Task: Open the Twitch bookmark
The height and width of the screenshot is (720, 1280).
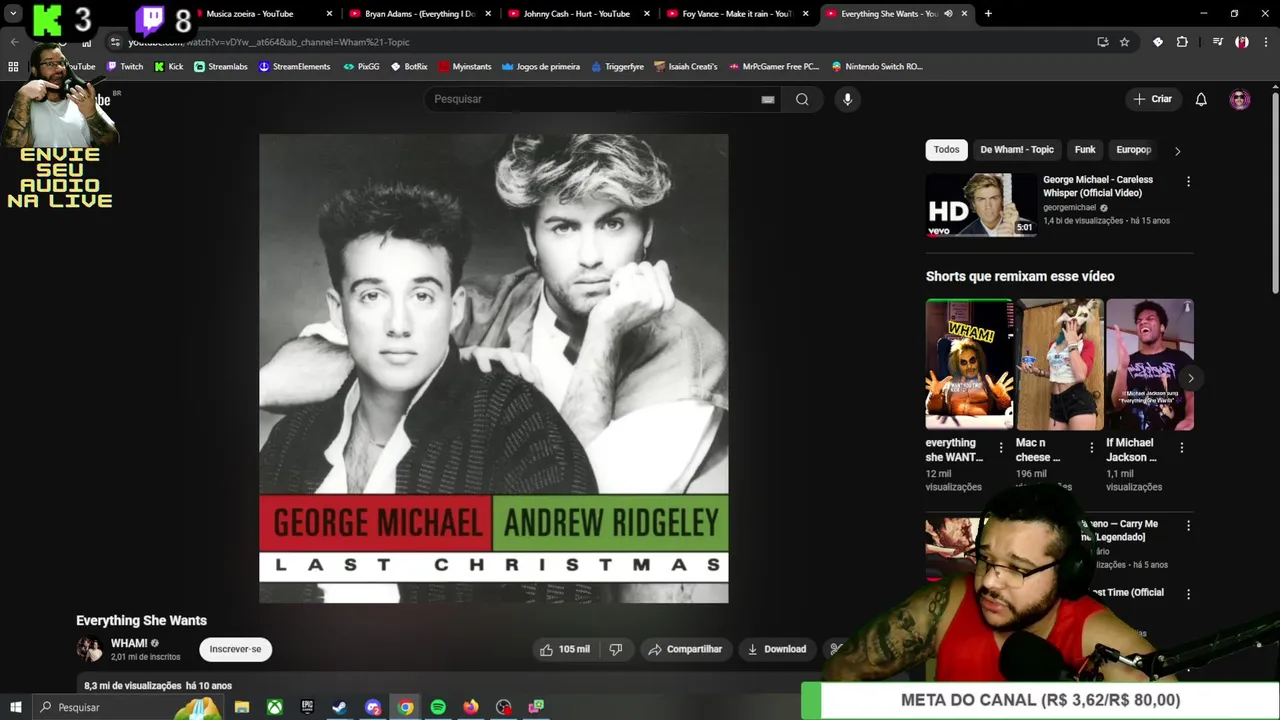Action: coord(125,67)
